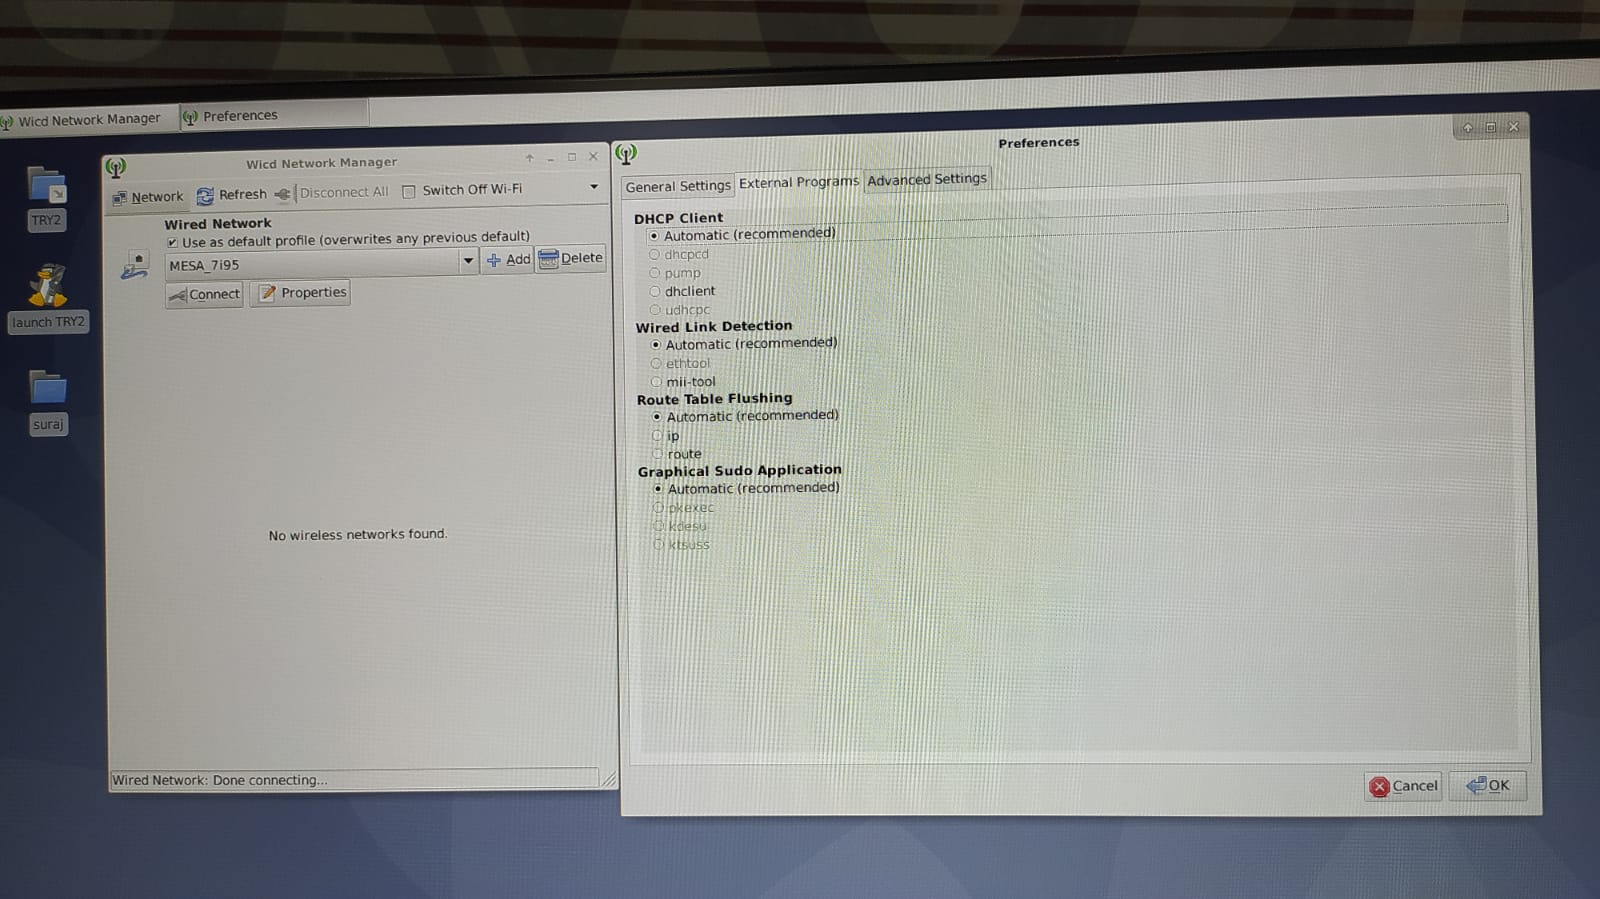Select ip for route table flushing

click(x=657, y=436)
